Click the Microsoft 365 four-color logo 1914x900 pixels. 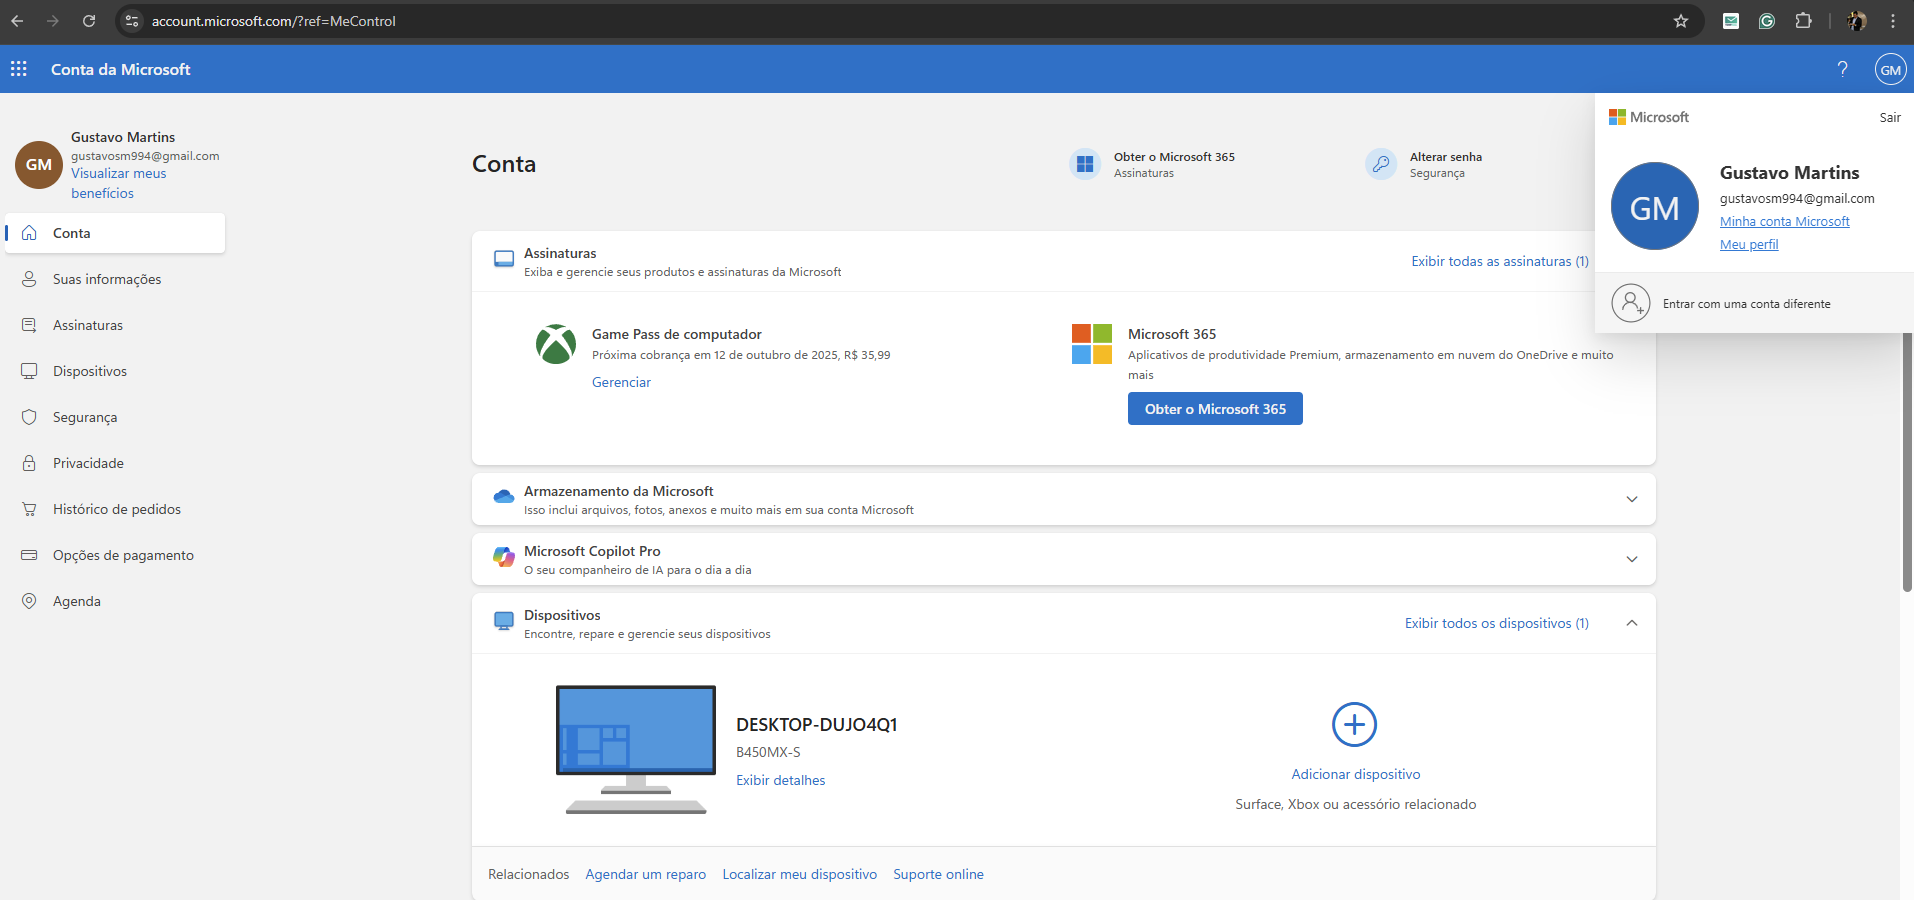tap(1092, 344)
